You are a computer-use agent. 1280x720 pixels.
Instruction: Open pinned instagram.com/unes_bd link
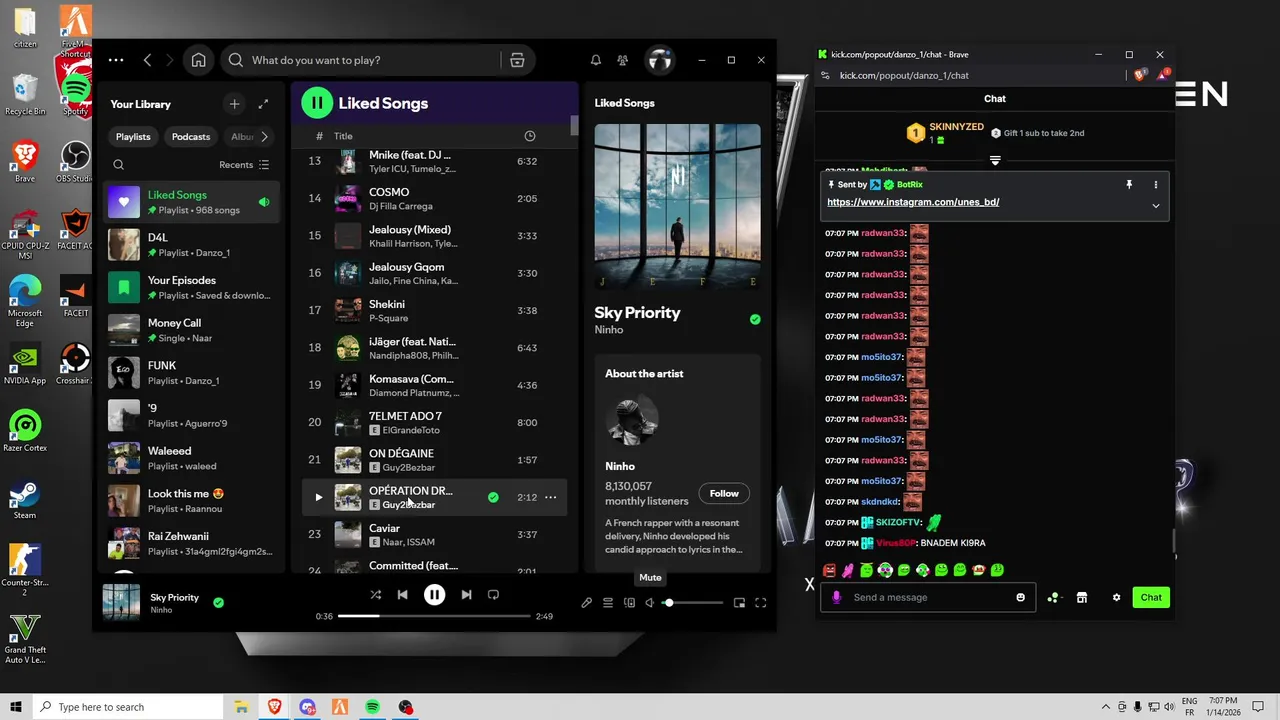coord(913,202)
